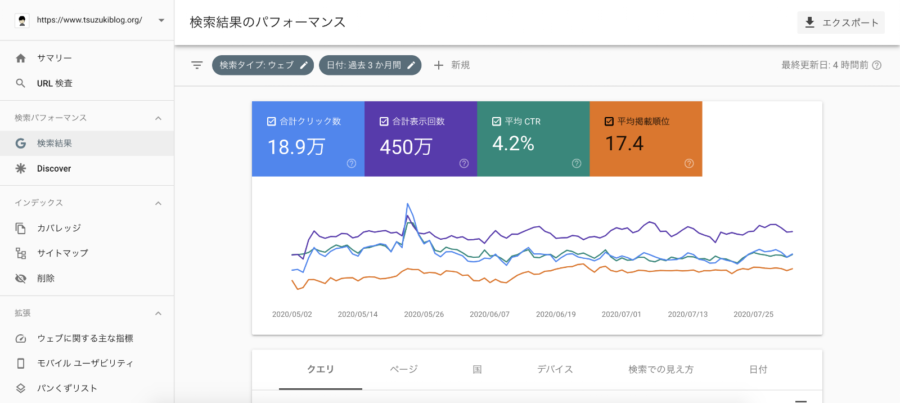Click the 最終更新日: 4 時間前 text
The height and width of the screenshot is (403, 900).
[824, 65]
